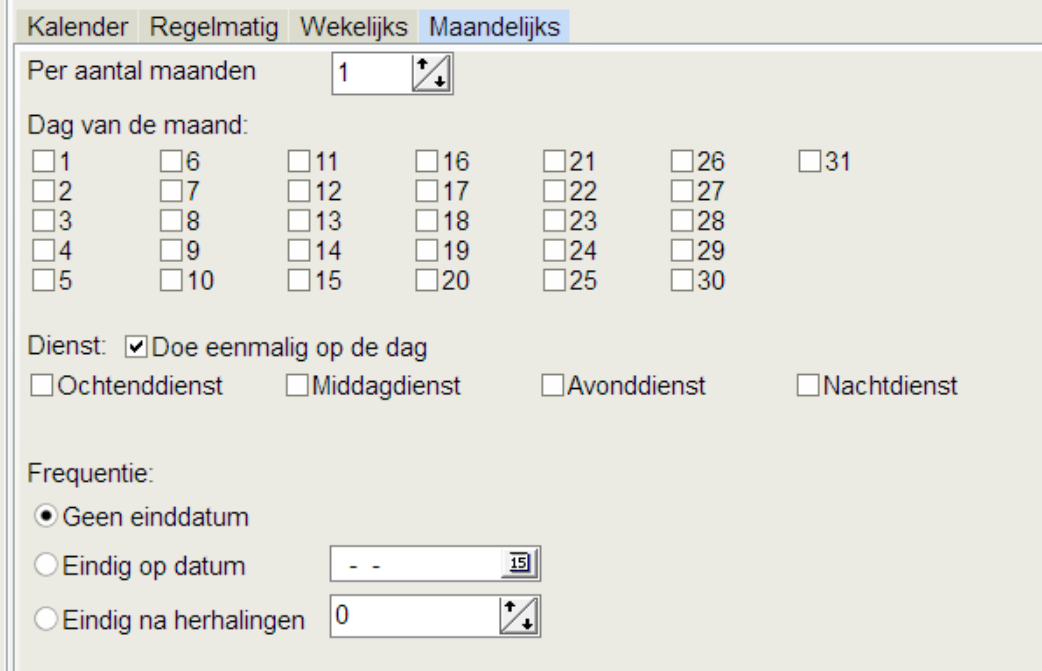
Task: Select Eindig na herhalingen option
Action: coord(45,620)
